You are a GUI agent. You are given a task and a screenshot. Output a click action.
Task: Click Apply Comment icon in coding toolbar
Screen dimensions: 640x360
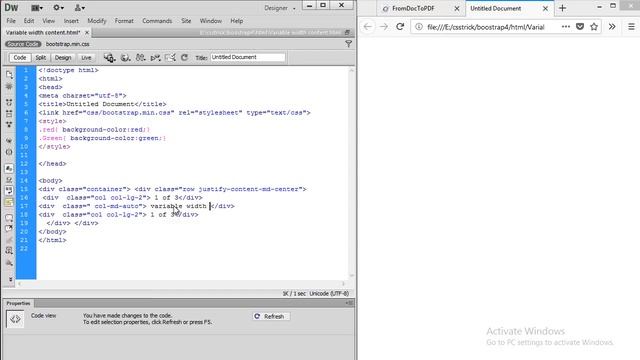pos(9,218)
